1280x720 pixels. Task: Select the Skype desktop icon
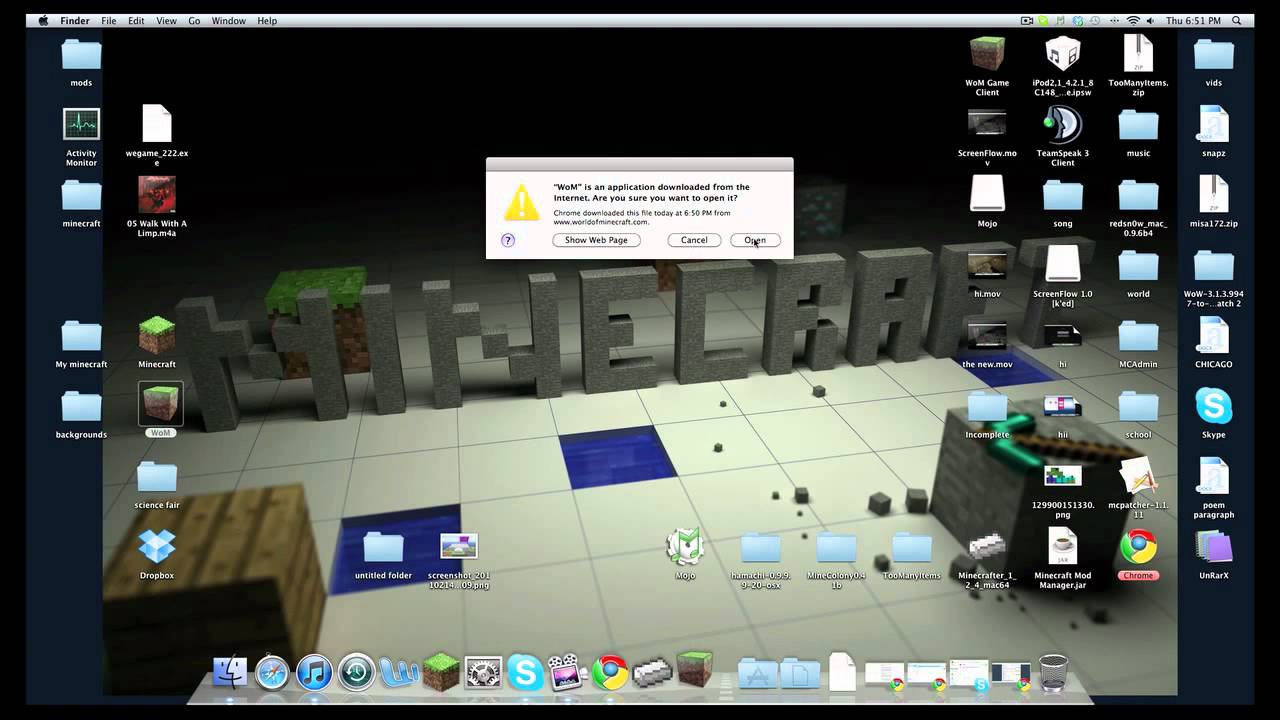point(1214,407)
